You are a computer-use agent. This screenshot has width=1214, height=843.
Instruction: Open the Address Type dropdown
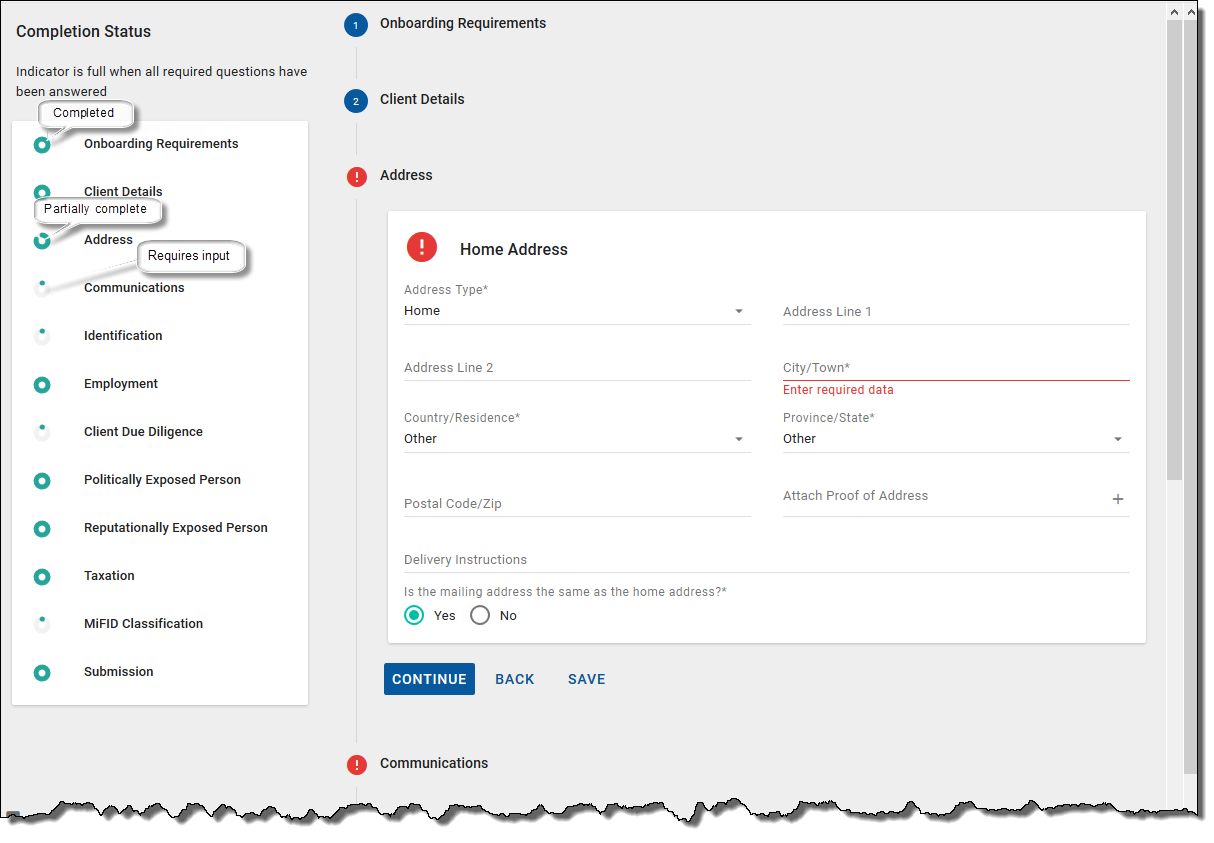tap(739, 311)
